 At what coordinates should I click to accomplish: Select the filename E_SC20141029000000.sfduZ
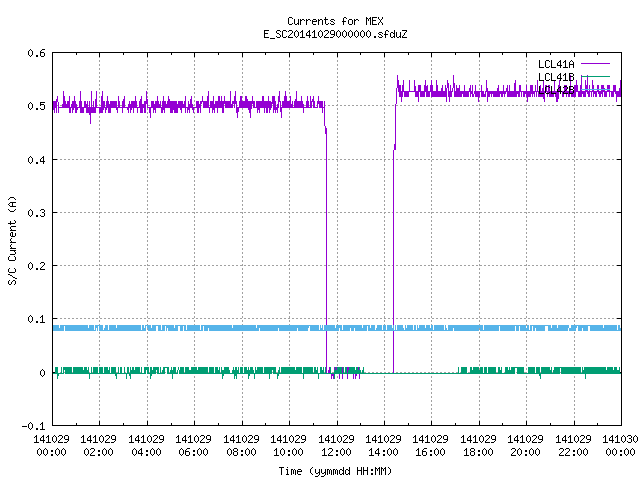click(x=335, y=34)
